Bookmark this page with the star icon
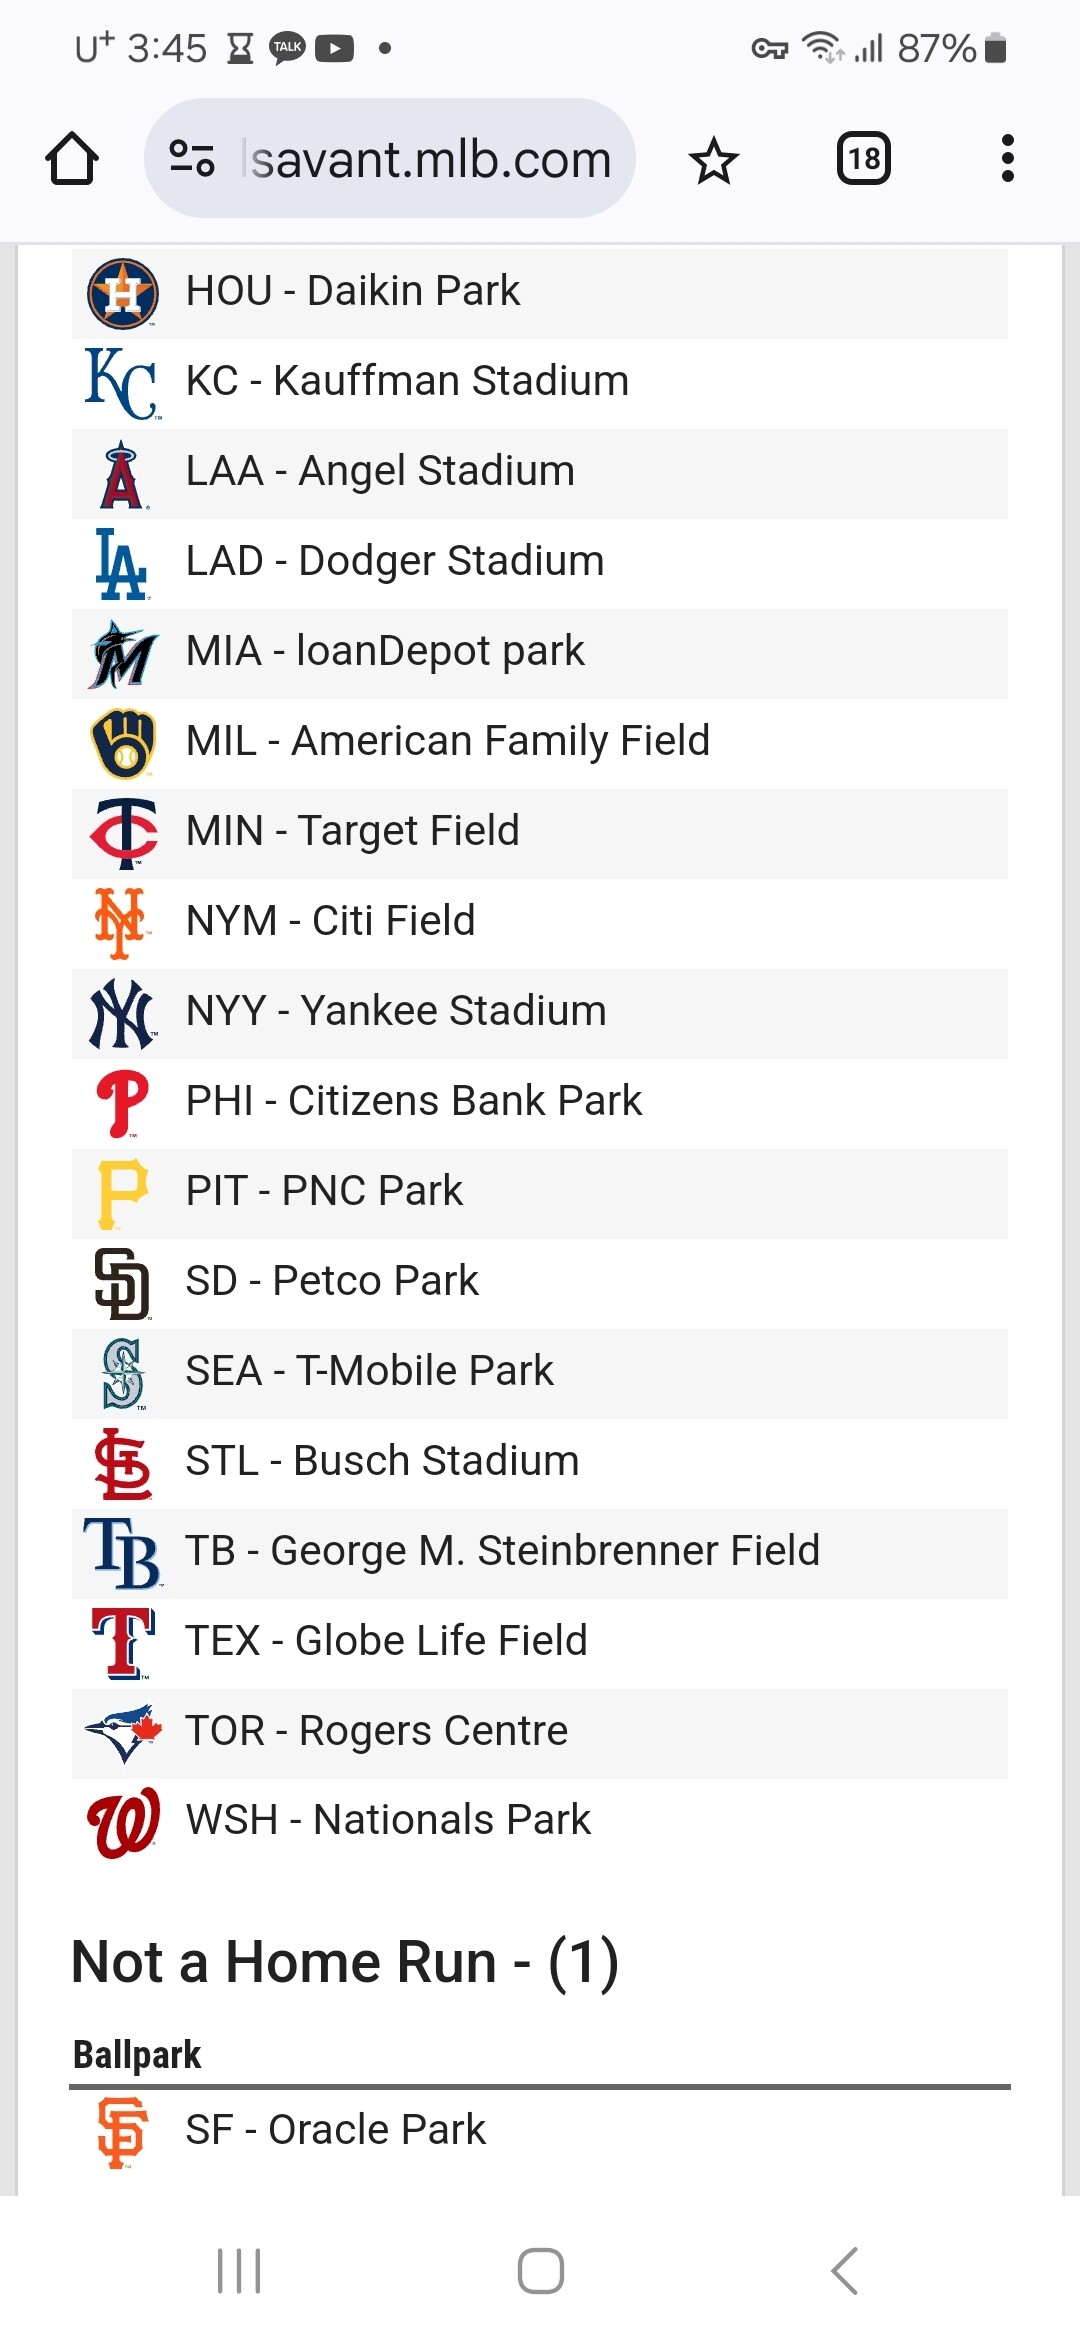The image size is (1080, 2340). (714, 160)
